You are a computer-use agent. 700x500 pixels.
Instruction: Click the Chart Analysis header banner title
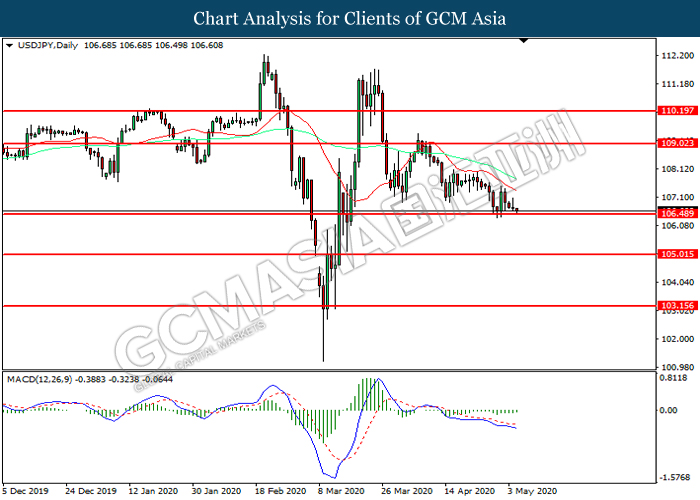pos(350,19)
